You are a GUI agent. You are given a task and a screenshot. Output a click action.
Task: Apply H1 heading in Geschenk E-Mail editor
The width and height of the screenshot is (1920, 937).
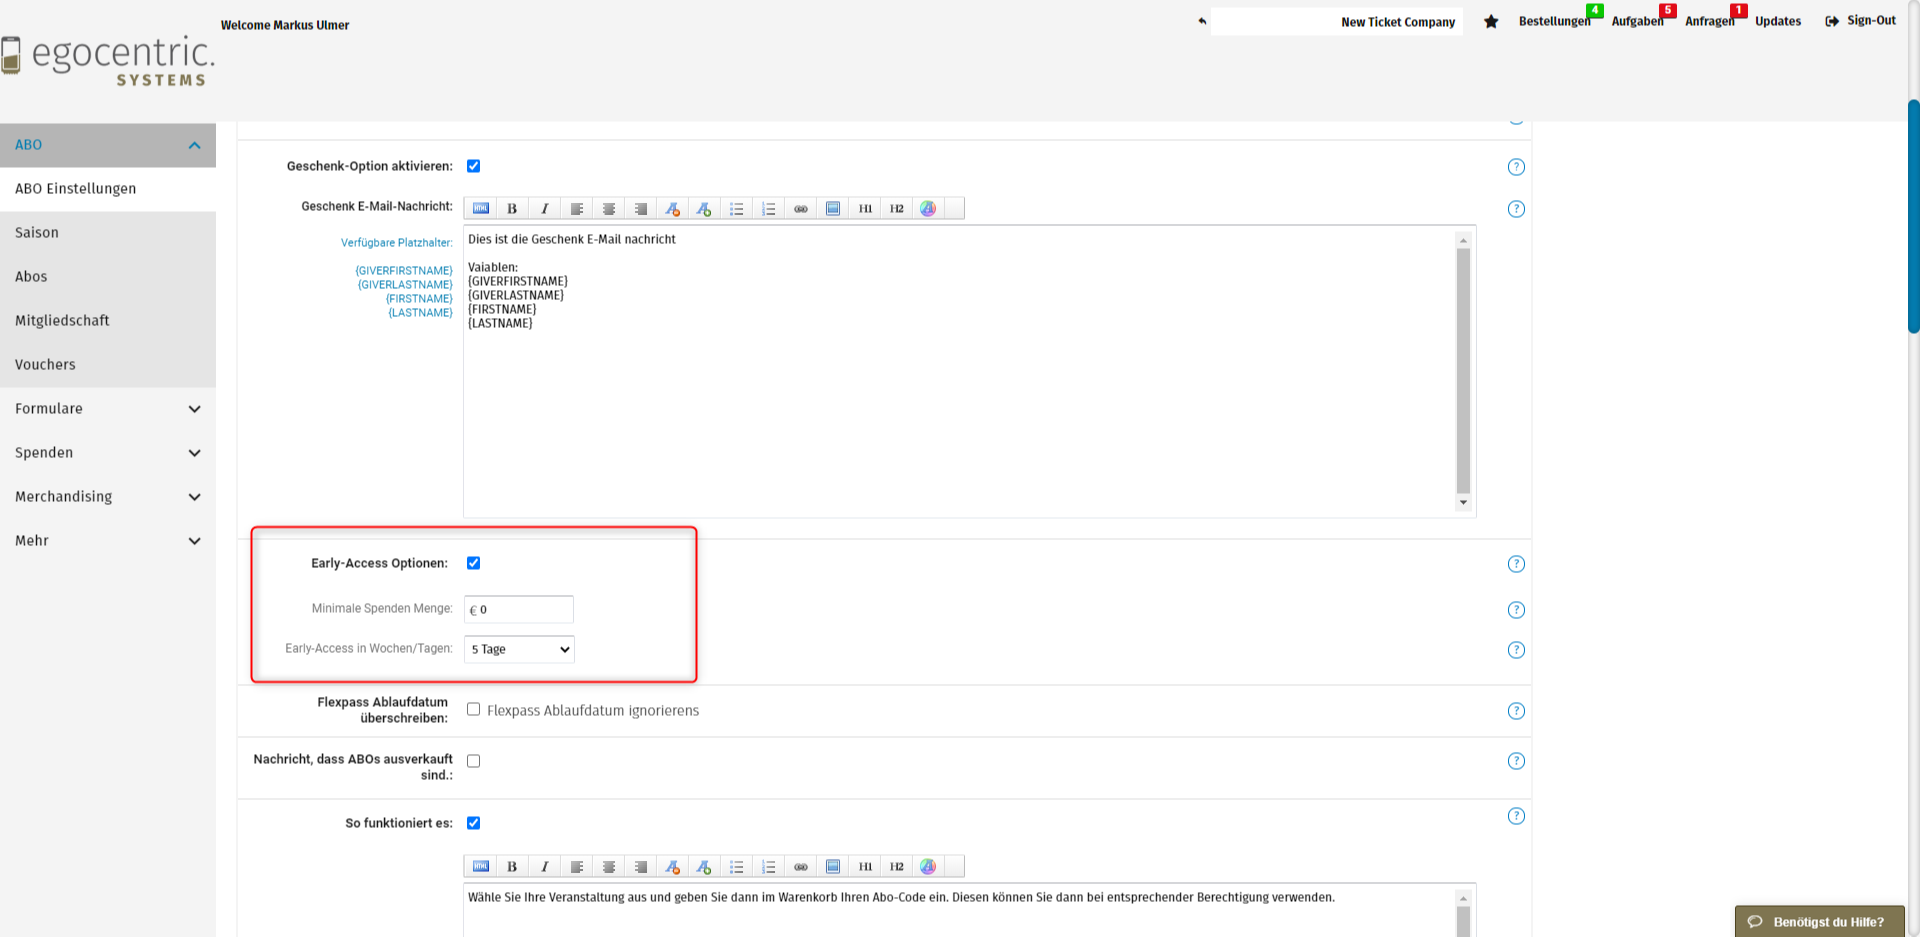point(865,209)
